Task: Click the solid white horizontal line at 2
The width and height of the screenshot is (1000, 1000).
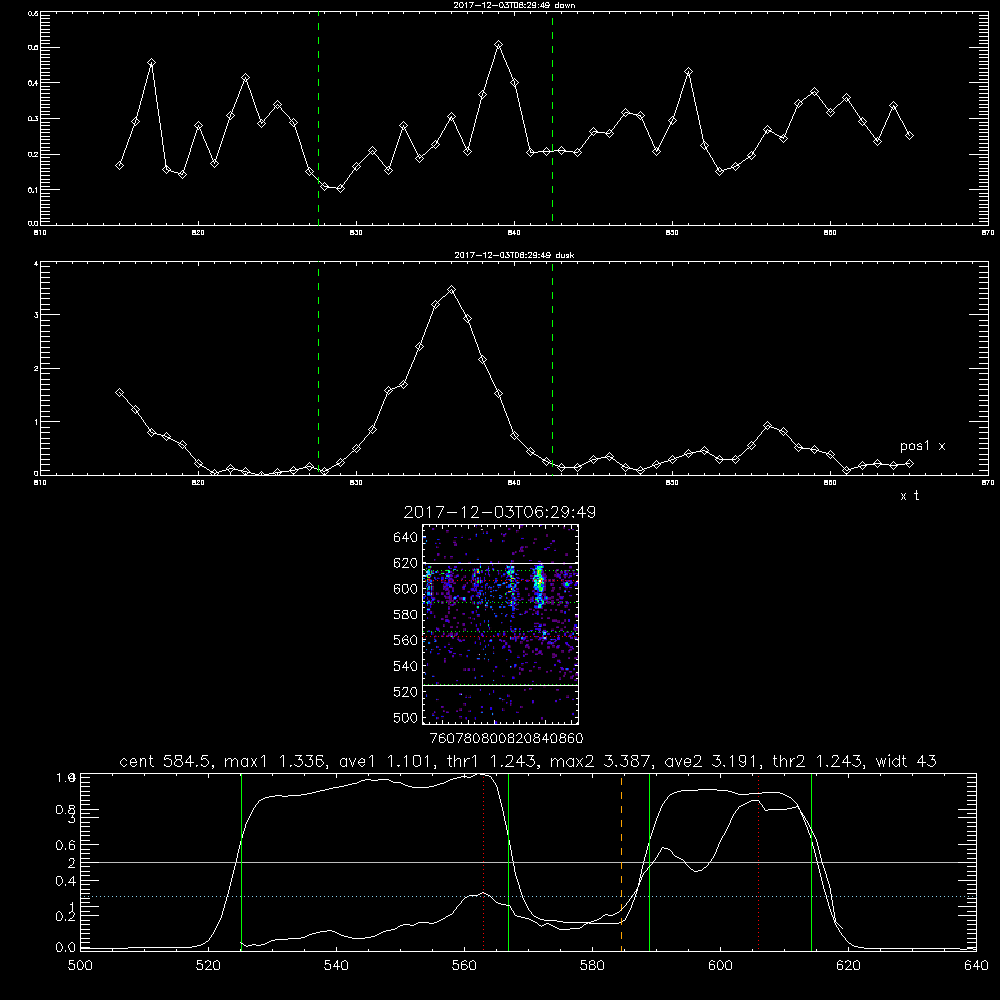Action: pos(528,862)
